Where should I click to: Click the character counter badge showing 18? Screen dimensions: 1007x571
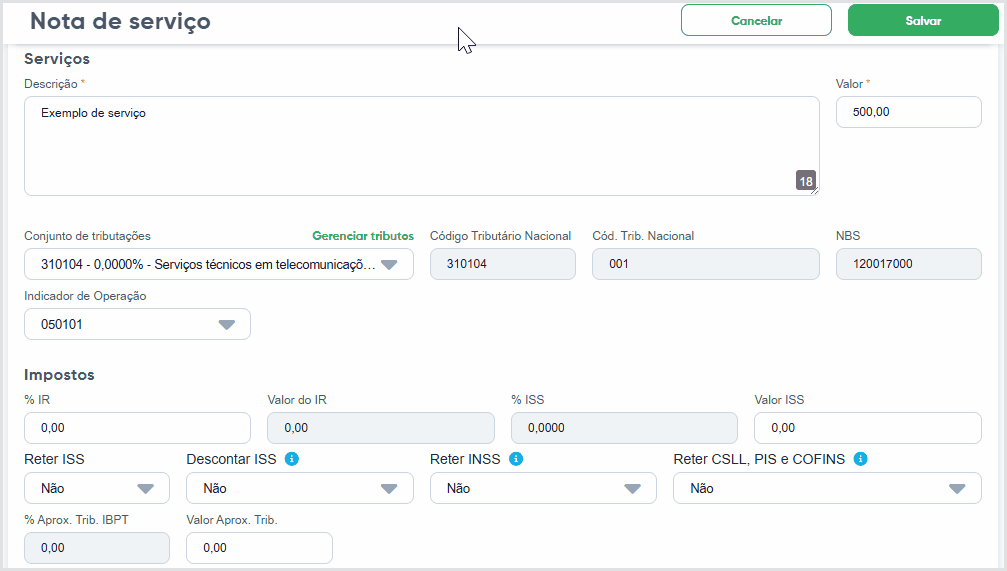click(806, 181)
